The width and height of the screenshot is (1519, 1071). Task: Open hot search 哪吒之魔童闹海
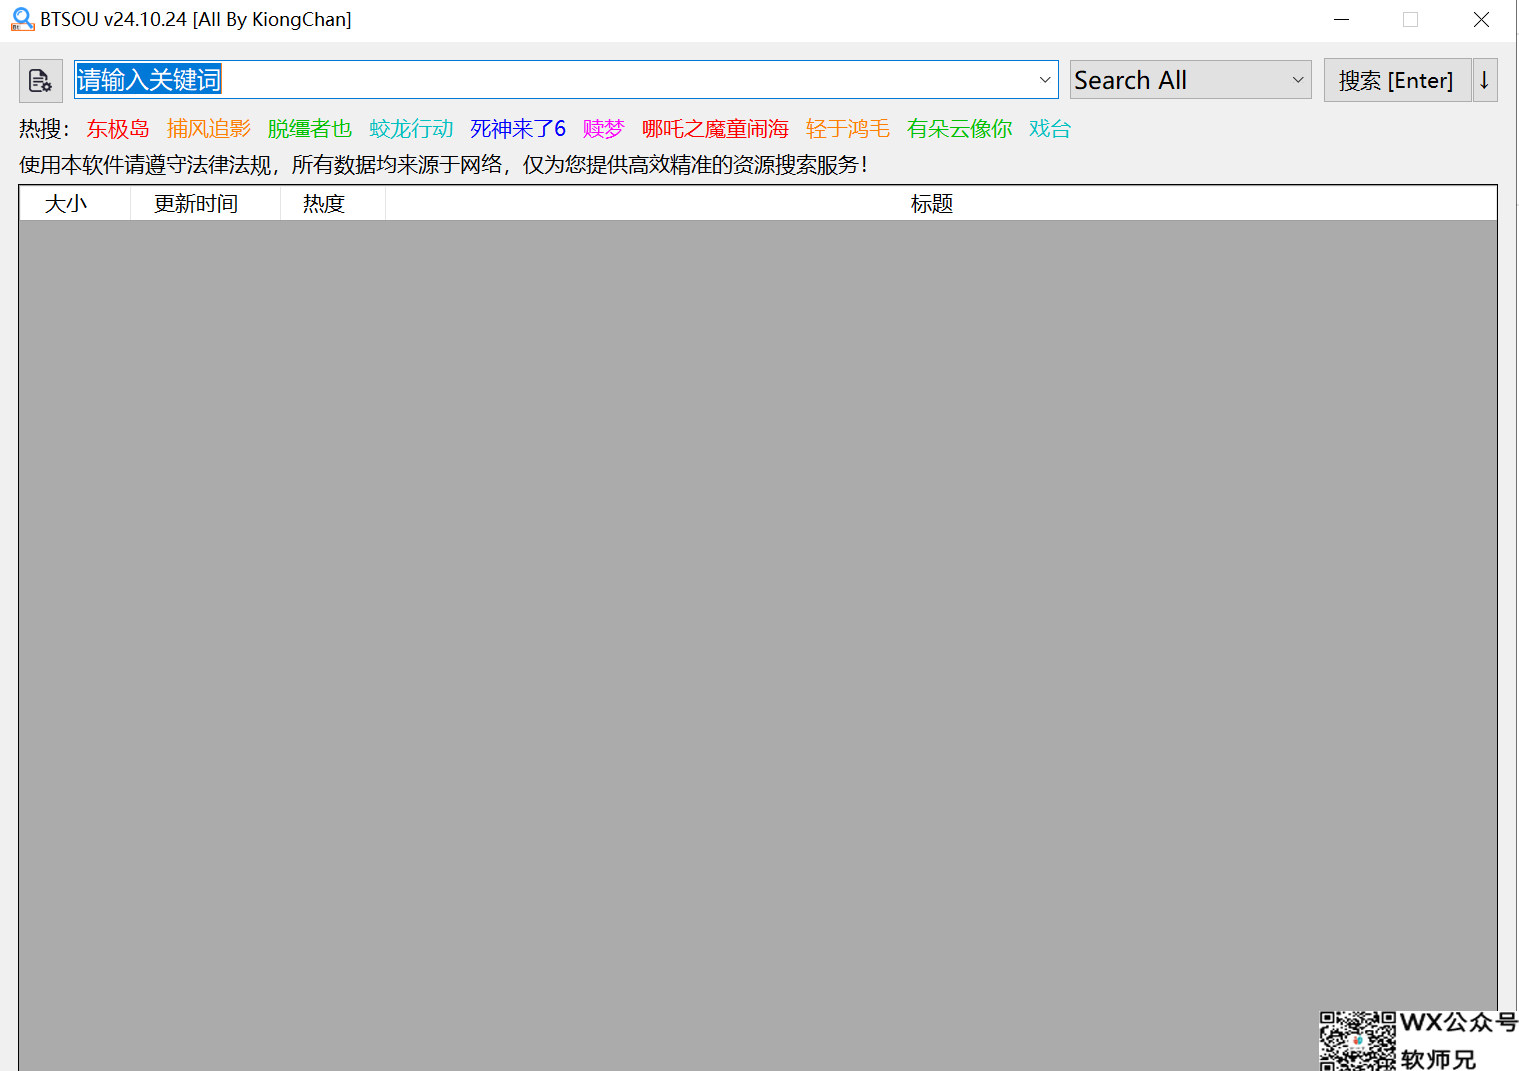pyautogui.click(x=714, y=129)
